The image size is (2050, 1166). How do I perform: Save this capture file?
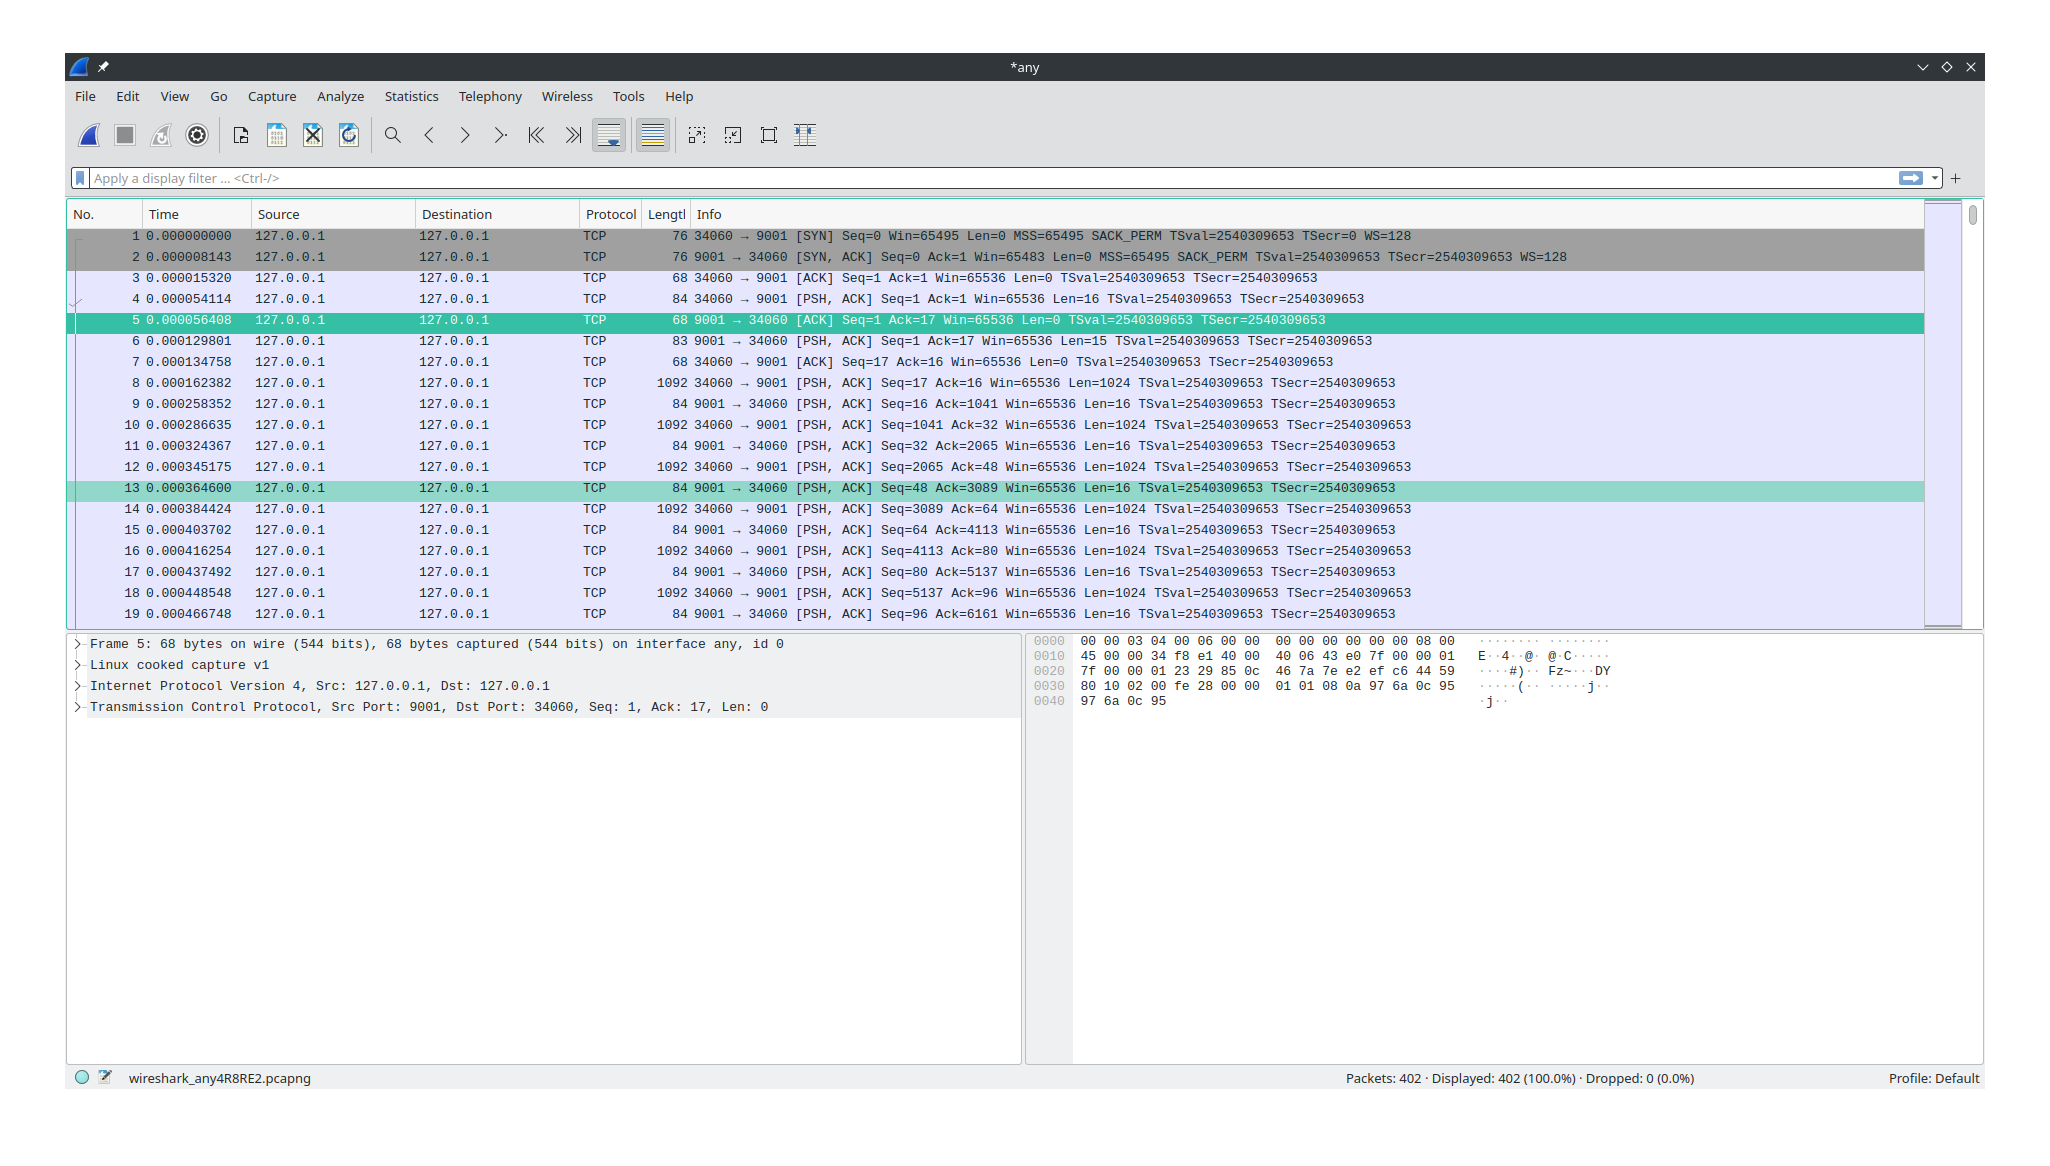277,135
